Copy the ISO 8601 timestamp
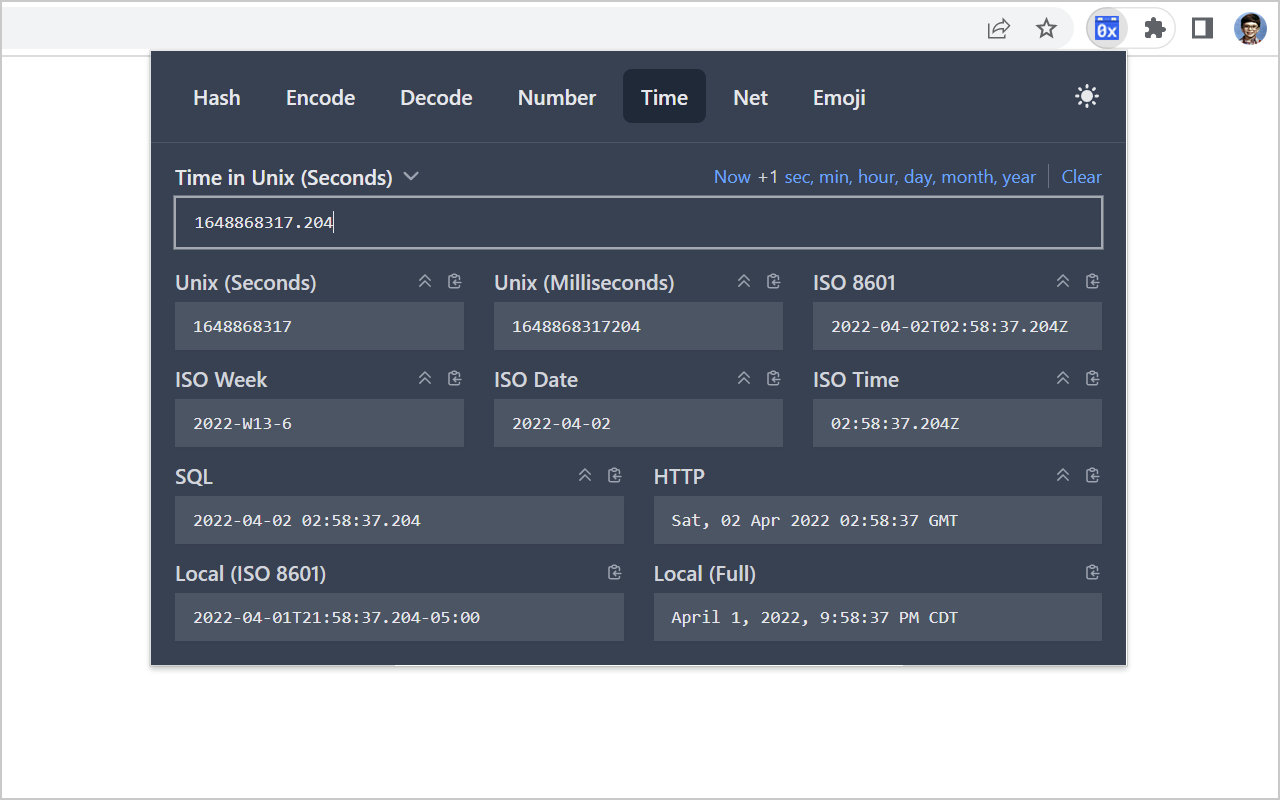The width and height of the screenshot is (1280, 800). tap(1092, 281)
